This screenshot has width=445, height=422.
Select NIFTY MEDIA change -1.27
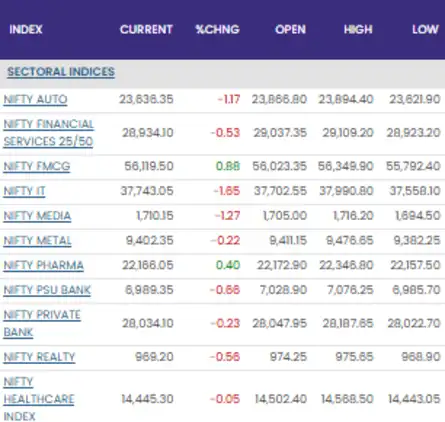(x=227, y=216)
